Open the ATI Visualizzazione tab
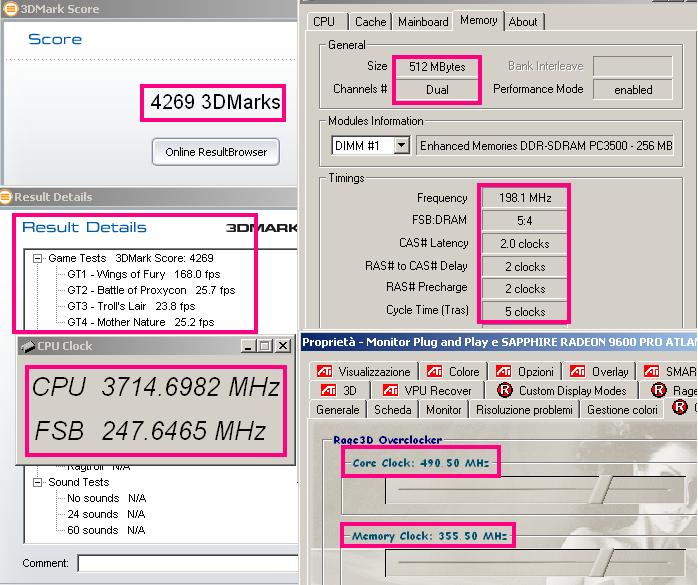This screenshot has height=585, width=698. coord(363,371)
